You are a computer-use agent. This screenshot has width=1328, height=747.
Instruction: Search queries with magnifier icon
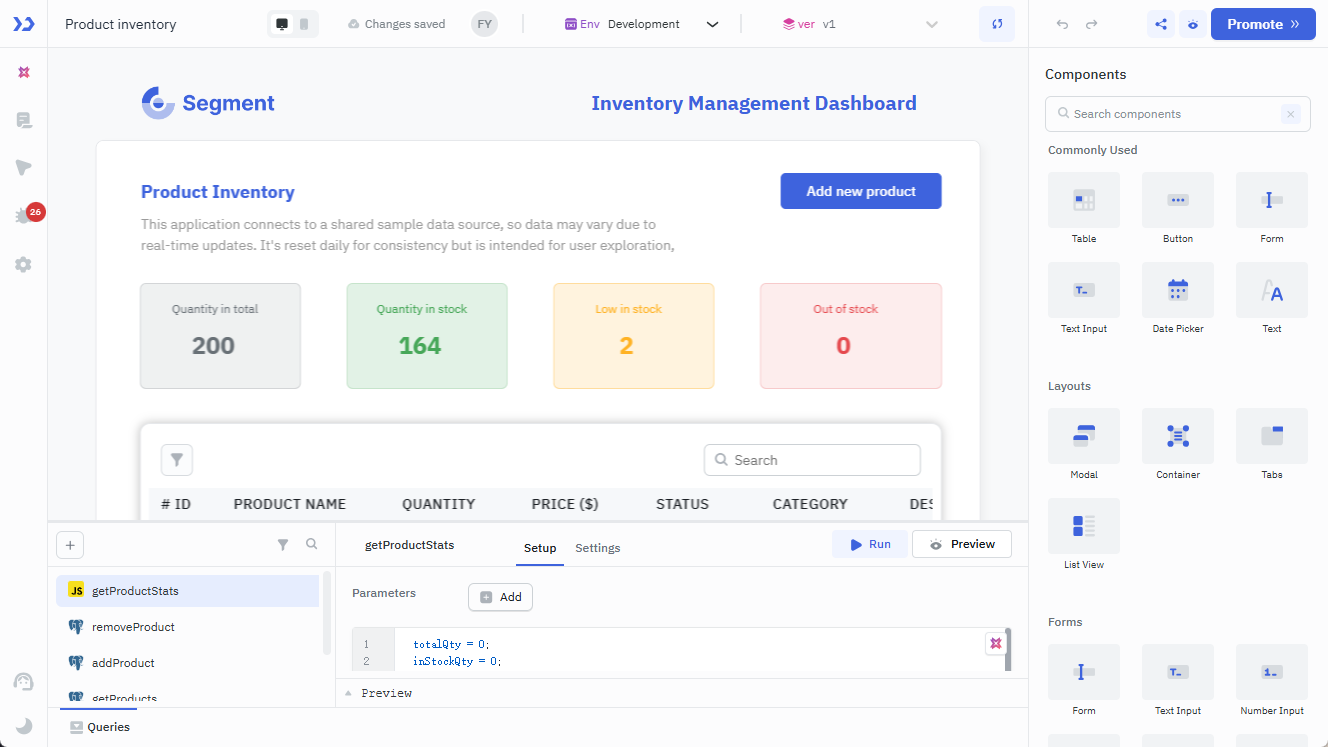(312, 545)
